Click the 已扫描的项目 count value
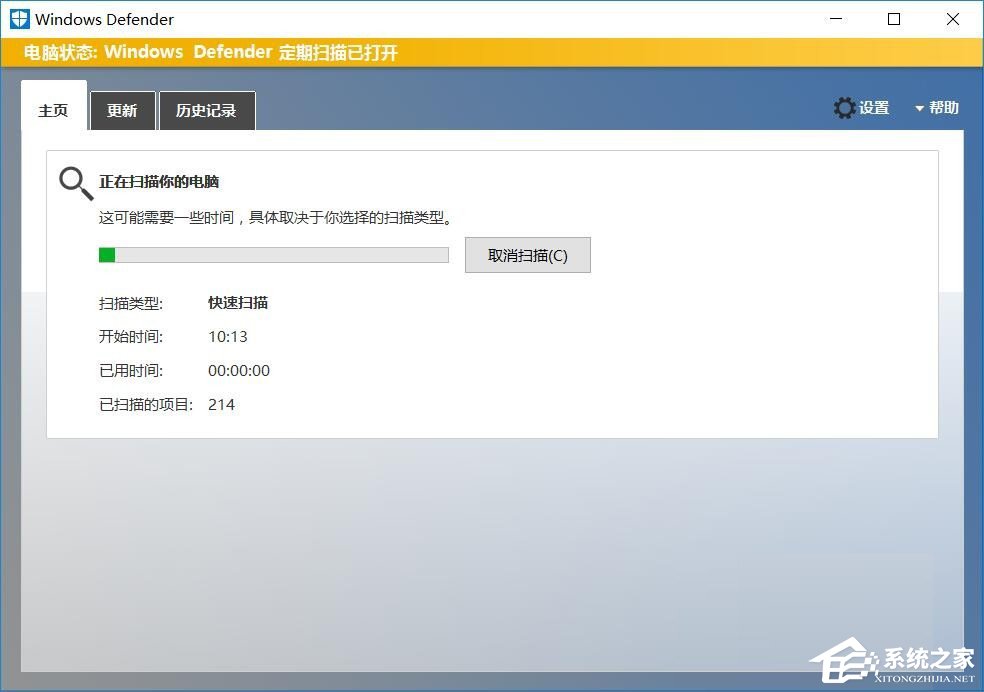 [x=221, y=404]
